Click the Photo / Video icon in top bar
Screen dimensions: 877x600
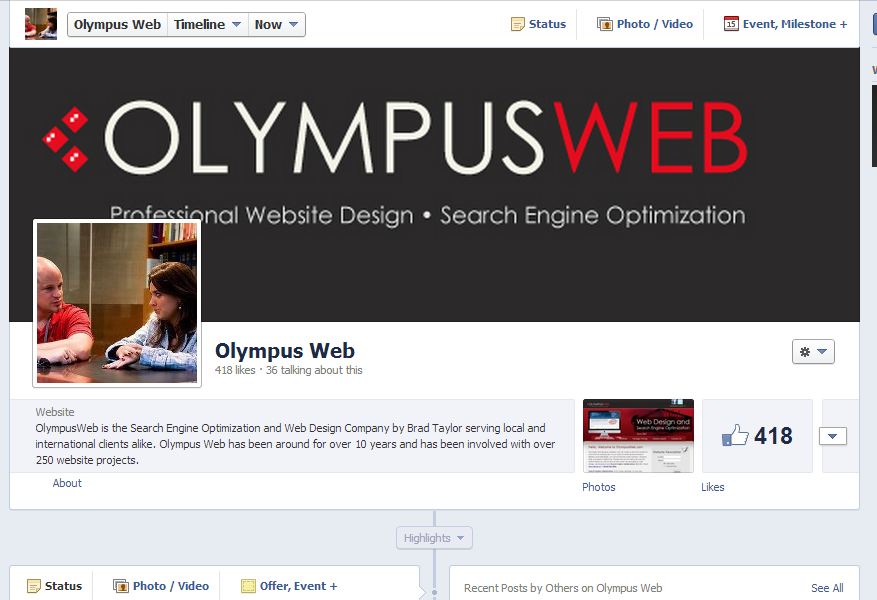[604, 24]
